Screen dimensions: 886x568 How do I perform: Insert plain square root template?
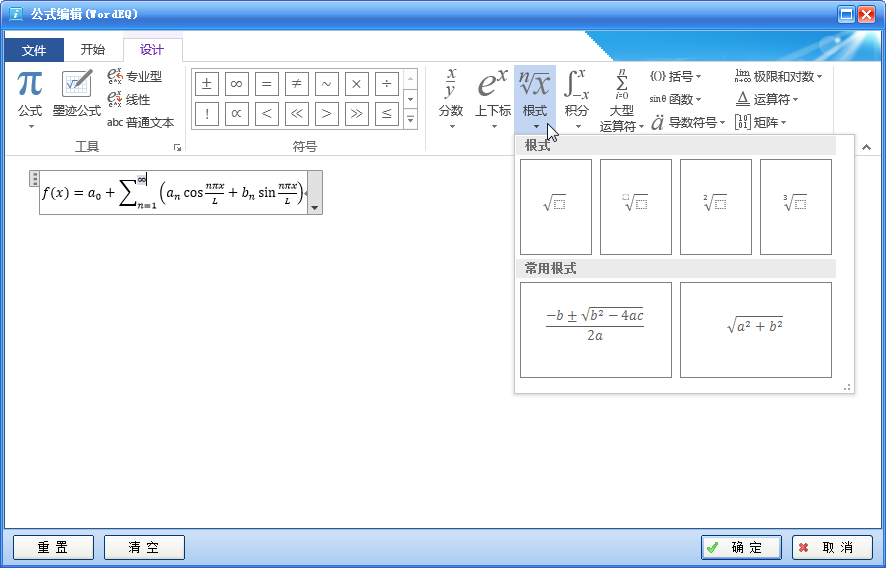pos(556,207)
